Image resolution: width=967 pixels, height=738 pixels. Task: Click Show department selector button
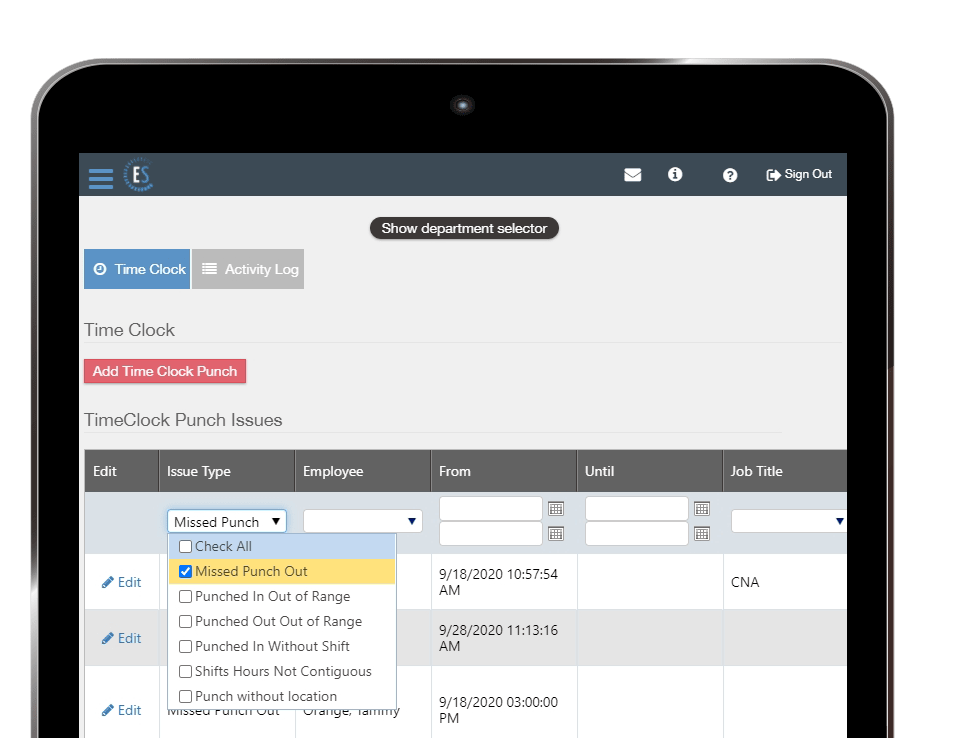pos(464,228)
